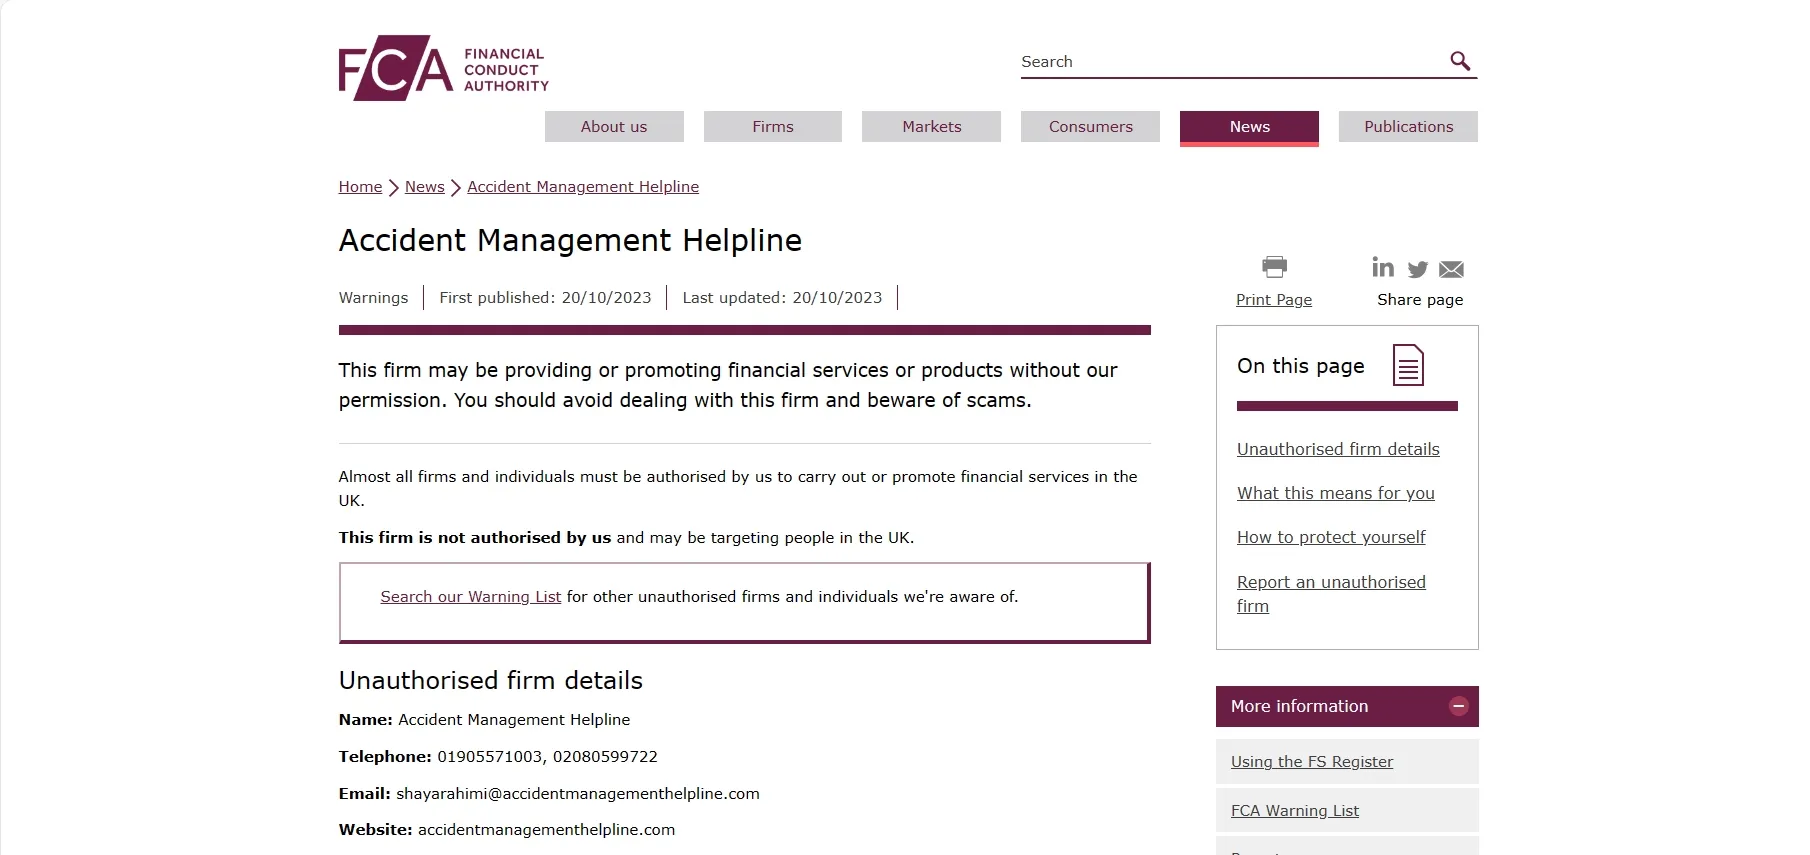Screen dimensions: 1810x855
Task: Open the Markets menu
Action: pyautogui.click(x=931, y=127)
